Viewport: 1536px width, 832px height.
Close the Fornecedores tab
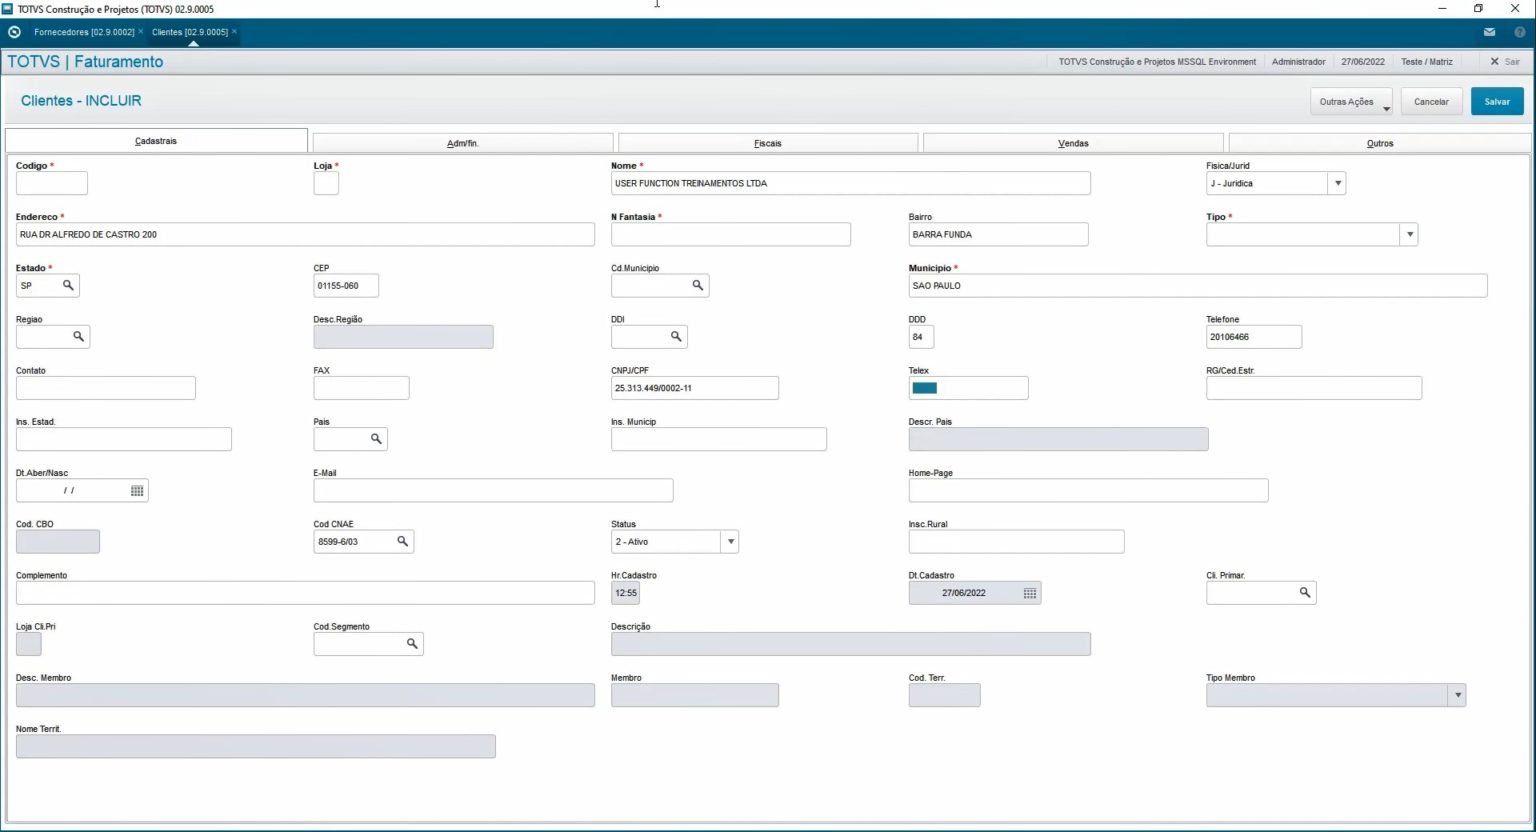pyautogui.click(x=141, y=32)
